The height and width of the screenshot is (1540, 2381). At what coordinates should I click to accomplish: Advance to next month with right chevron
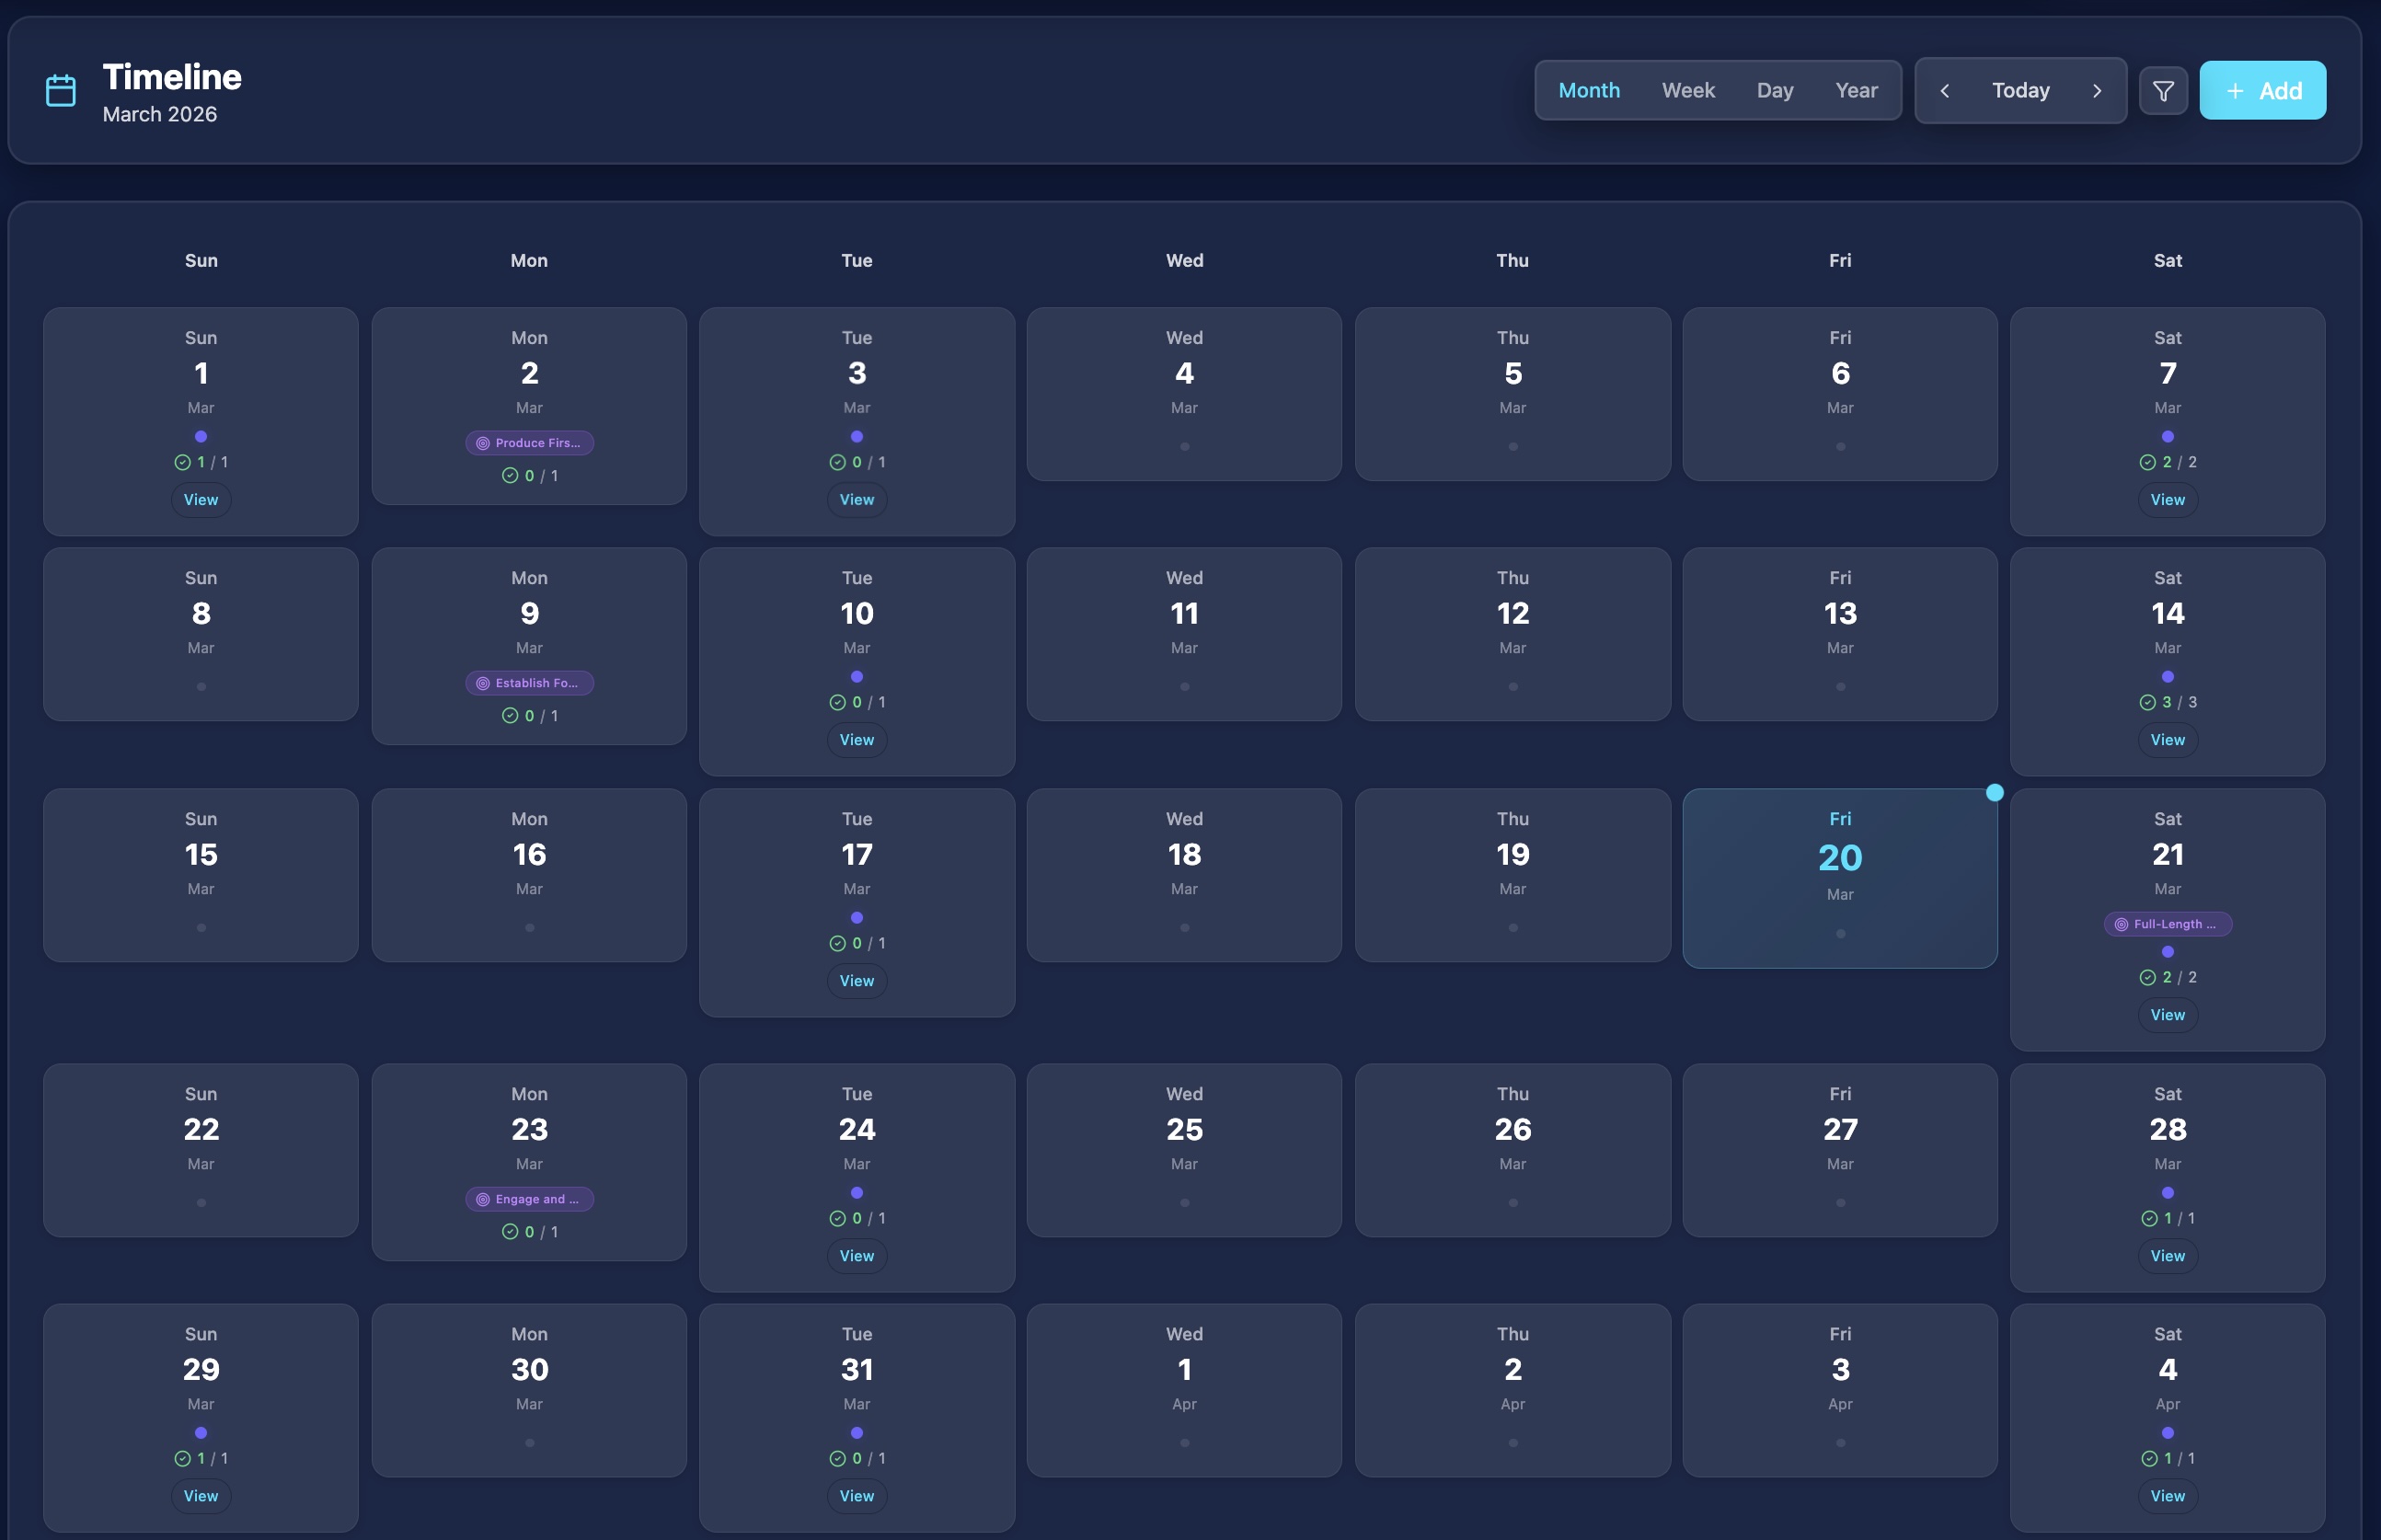(x=2097, y=91)
